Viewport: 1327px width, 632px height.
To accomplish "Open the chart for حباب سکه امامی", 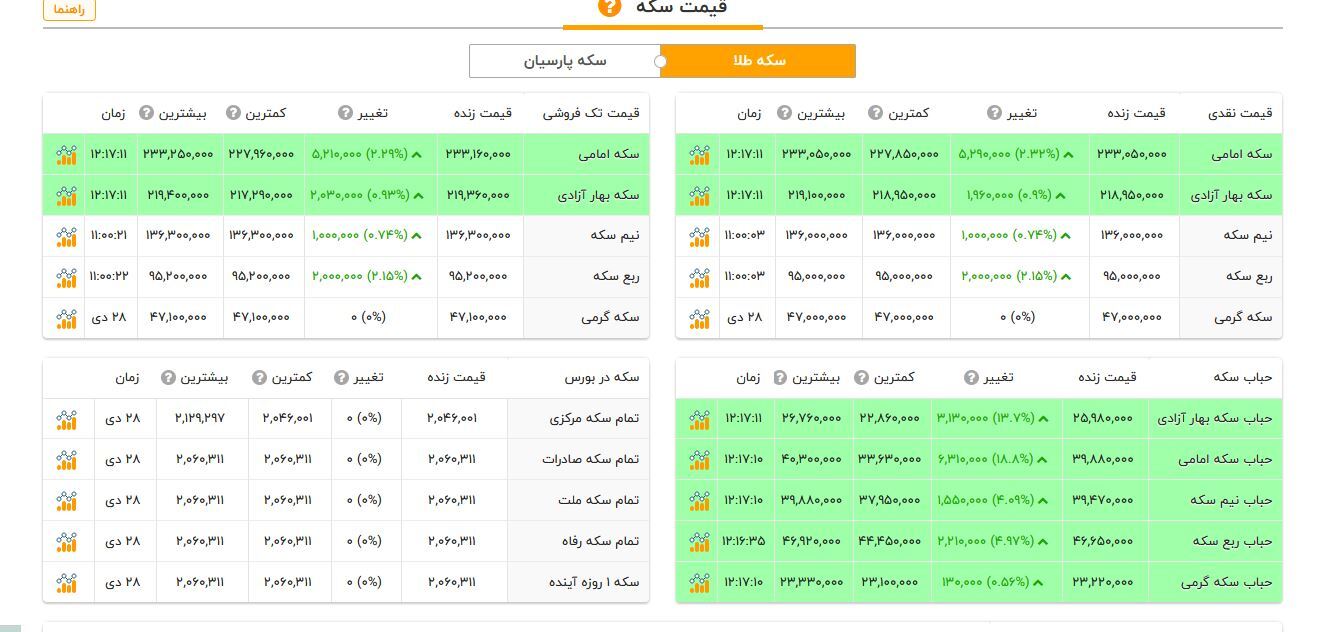I will [699, 460].
